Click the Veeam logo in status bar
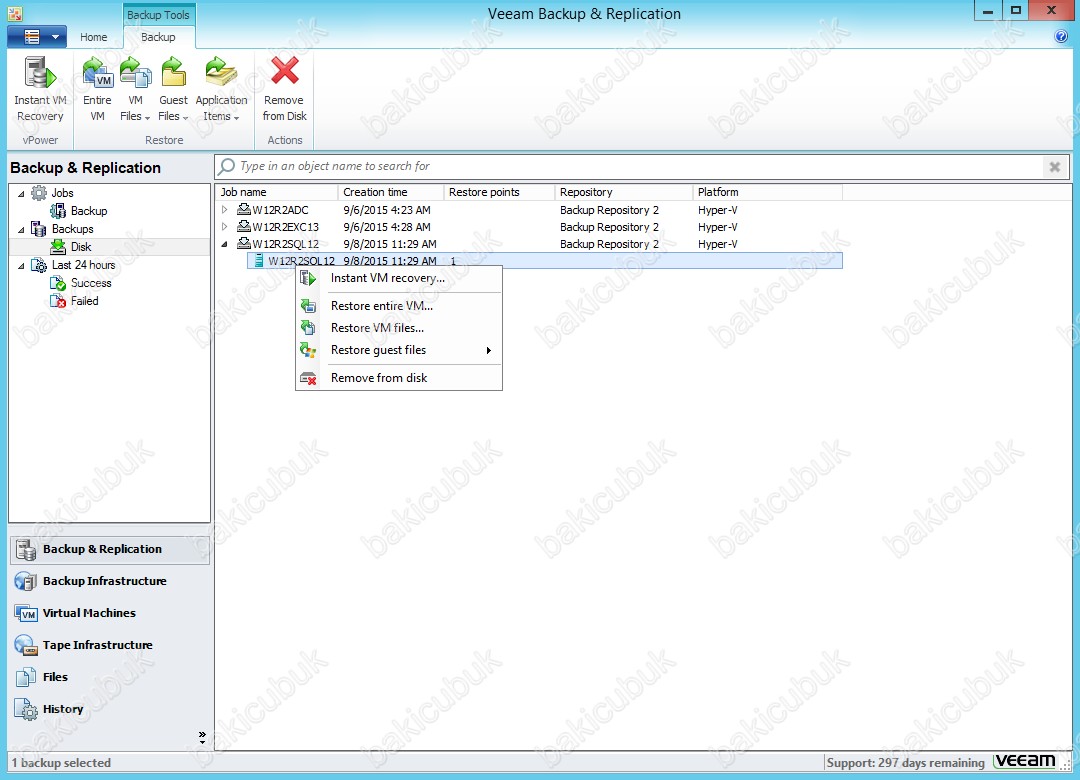This screenshot has width=1080, height=780. coord(1025,761)
